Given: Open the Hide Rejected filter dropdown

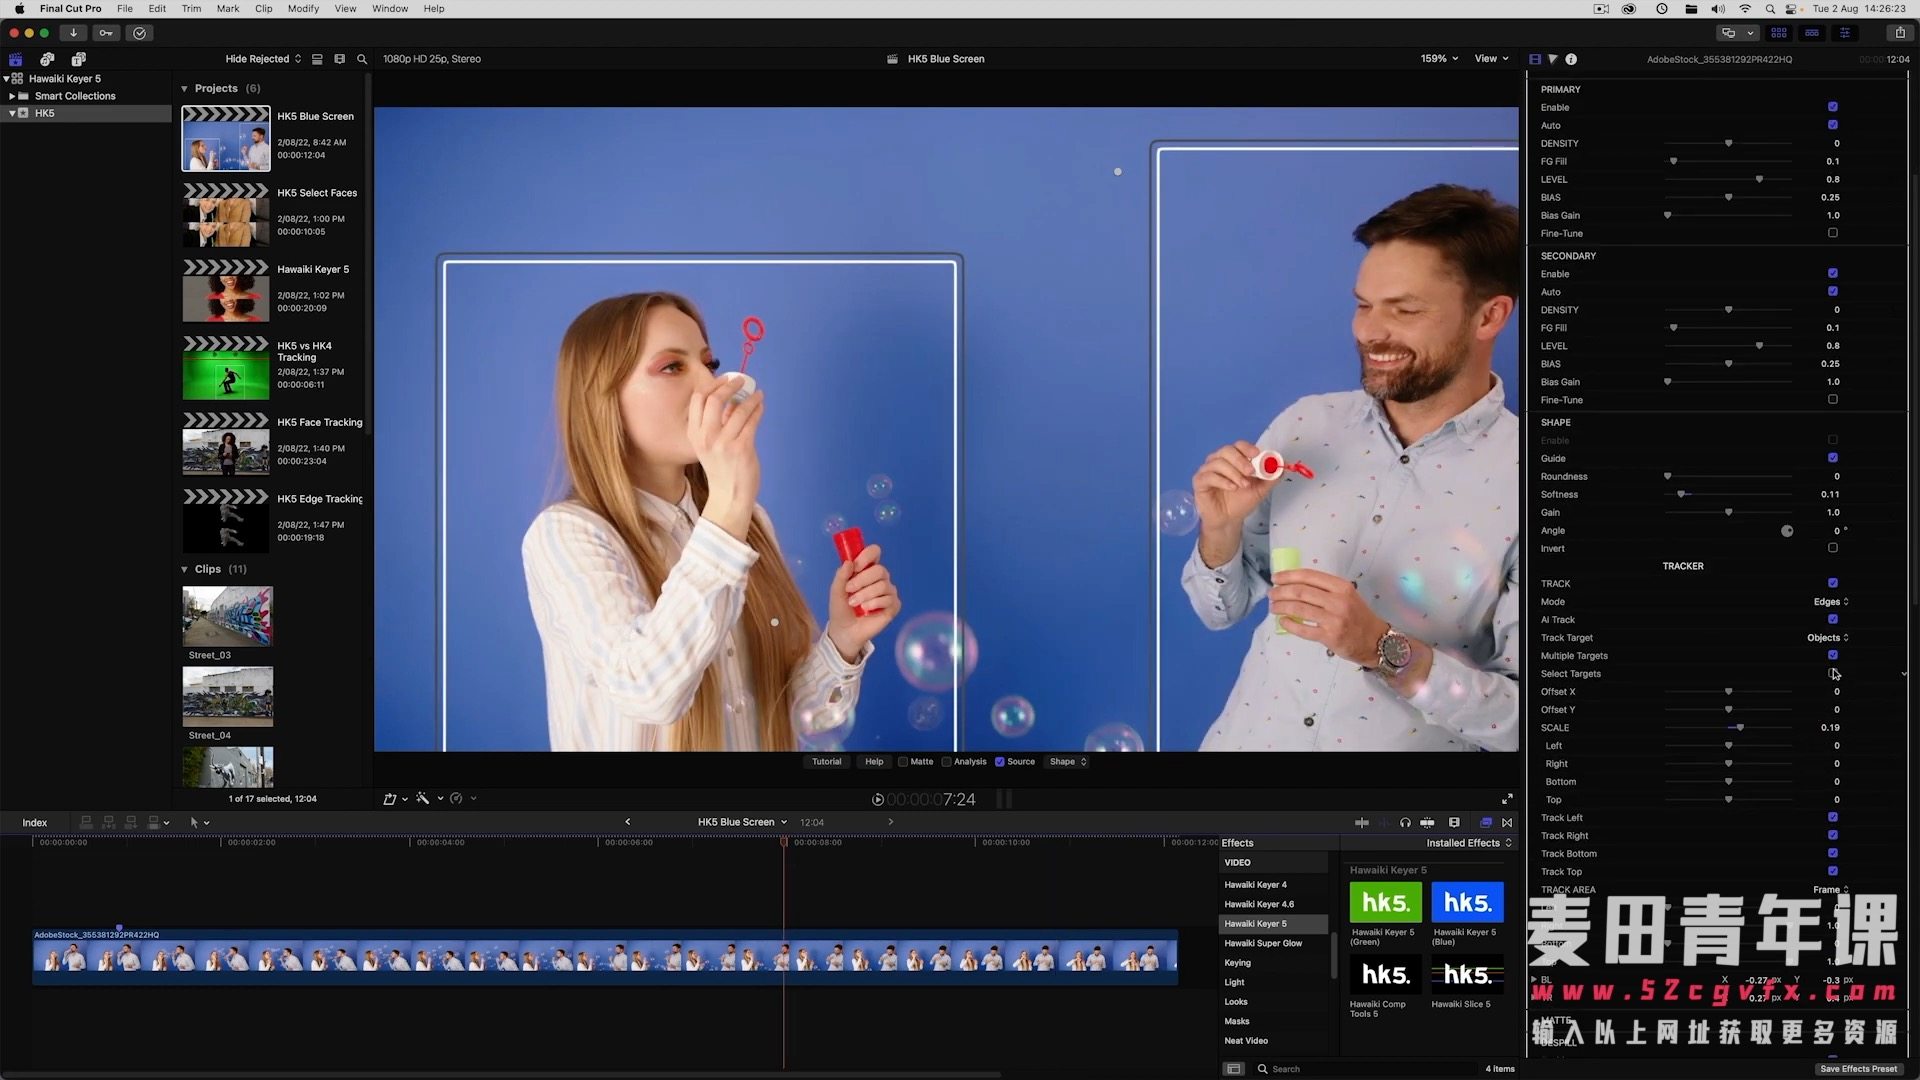Looking at the screenshot, I should point(263,59).
